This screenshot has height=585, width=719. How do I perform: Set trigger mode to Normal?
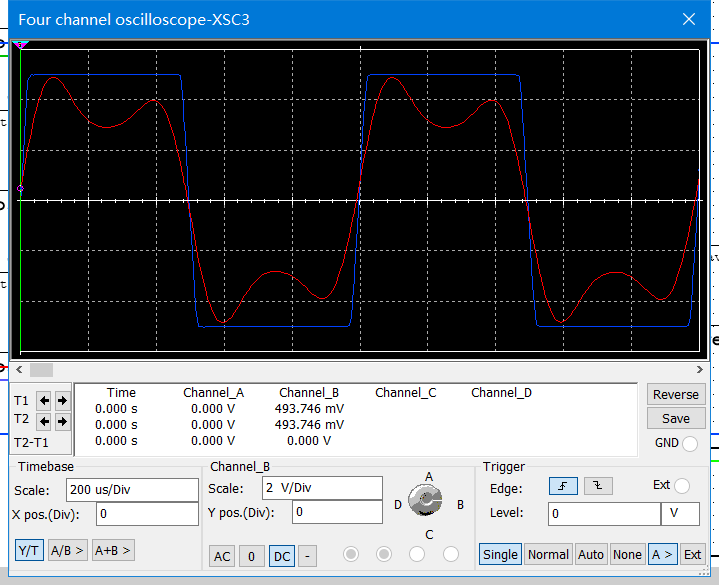tap(548, 554)
